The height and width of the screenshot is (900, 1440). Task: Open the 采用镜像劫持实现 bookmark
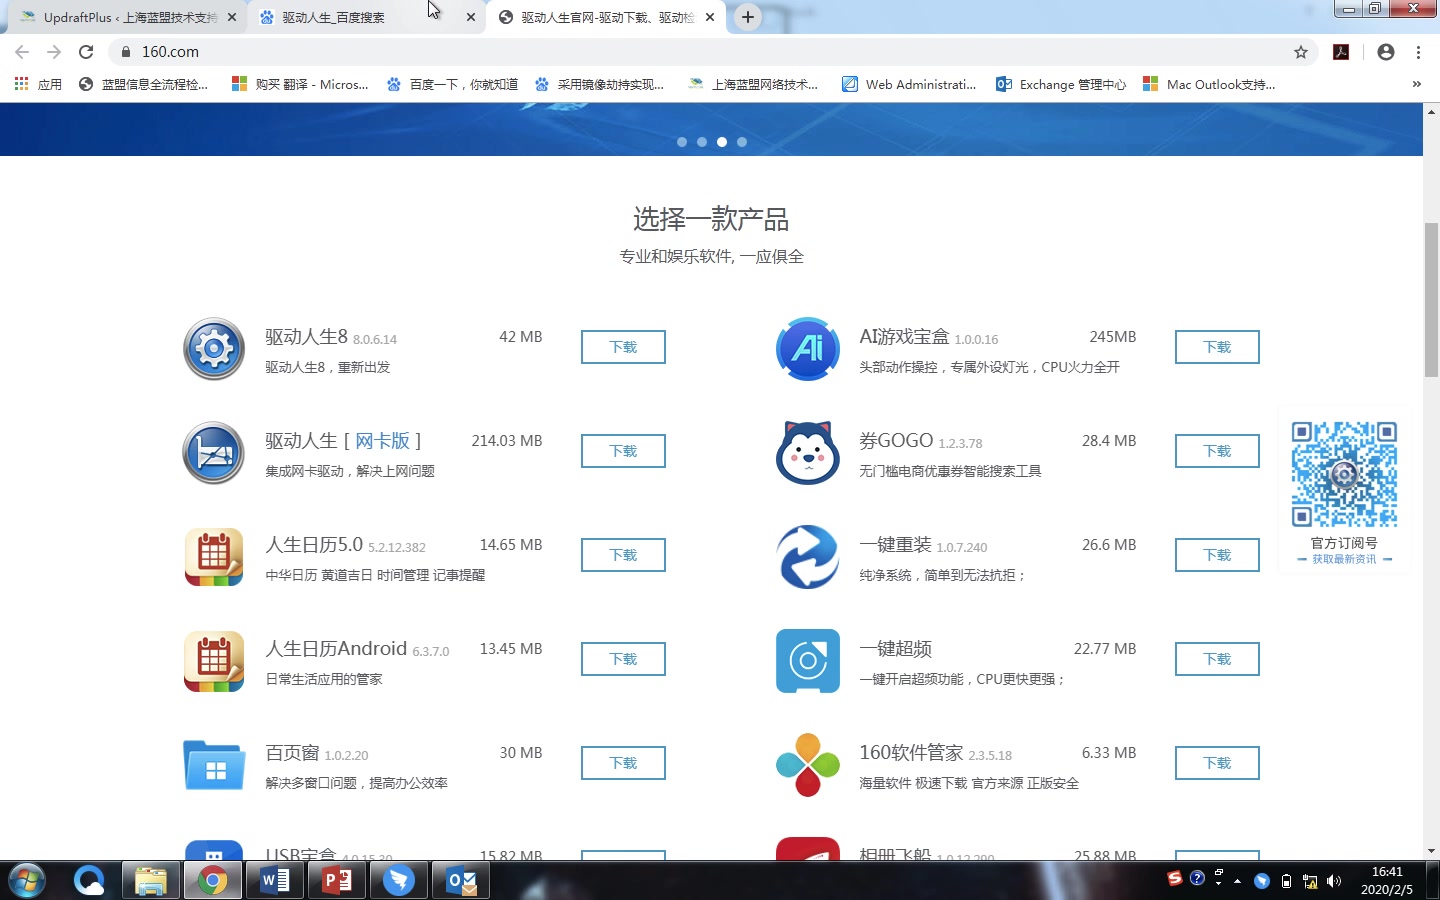coord(599,84)
